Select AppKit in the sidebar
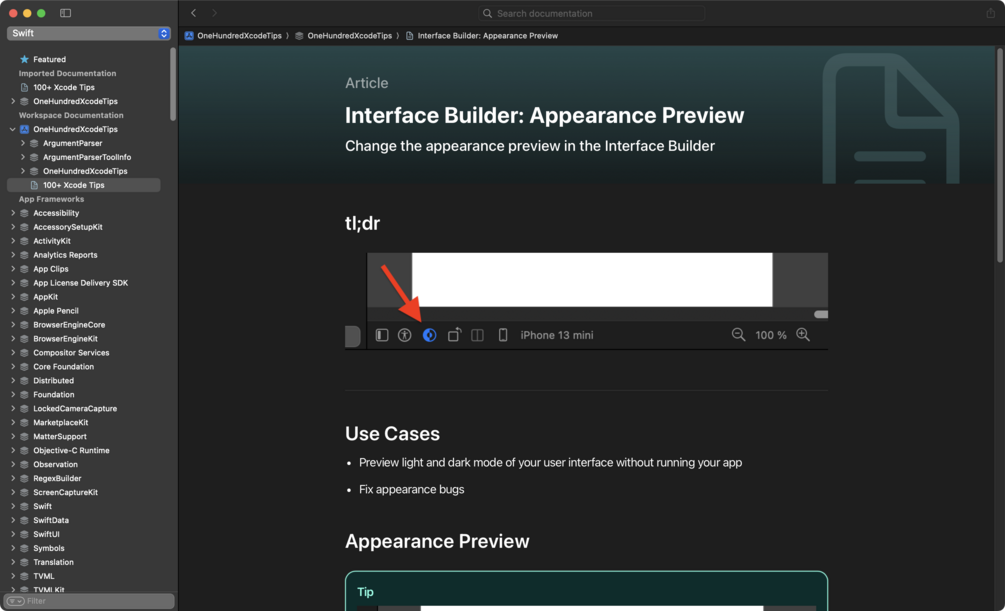 click(45, 297)
